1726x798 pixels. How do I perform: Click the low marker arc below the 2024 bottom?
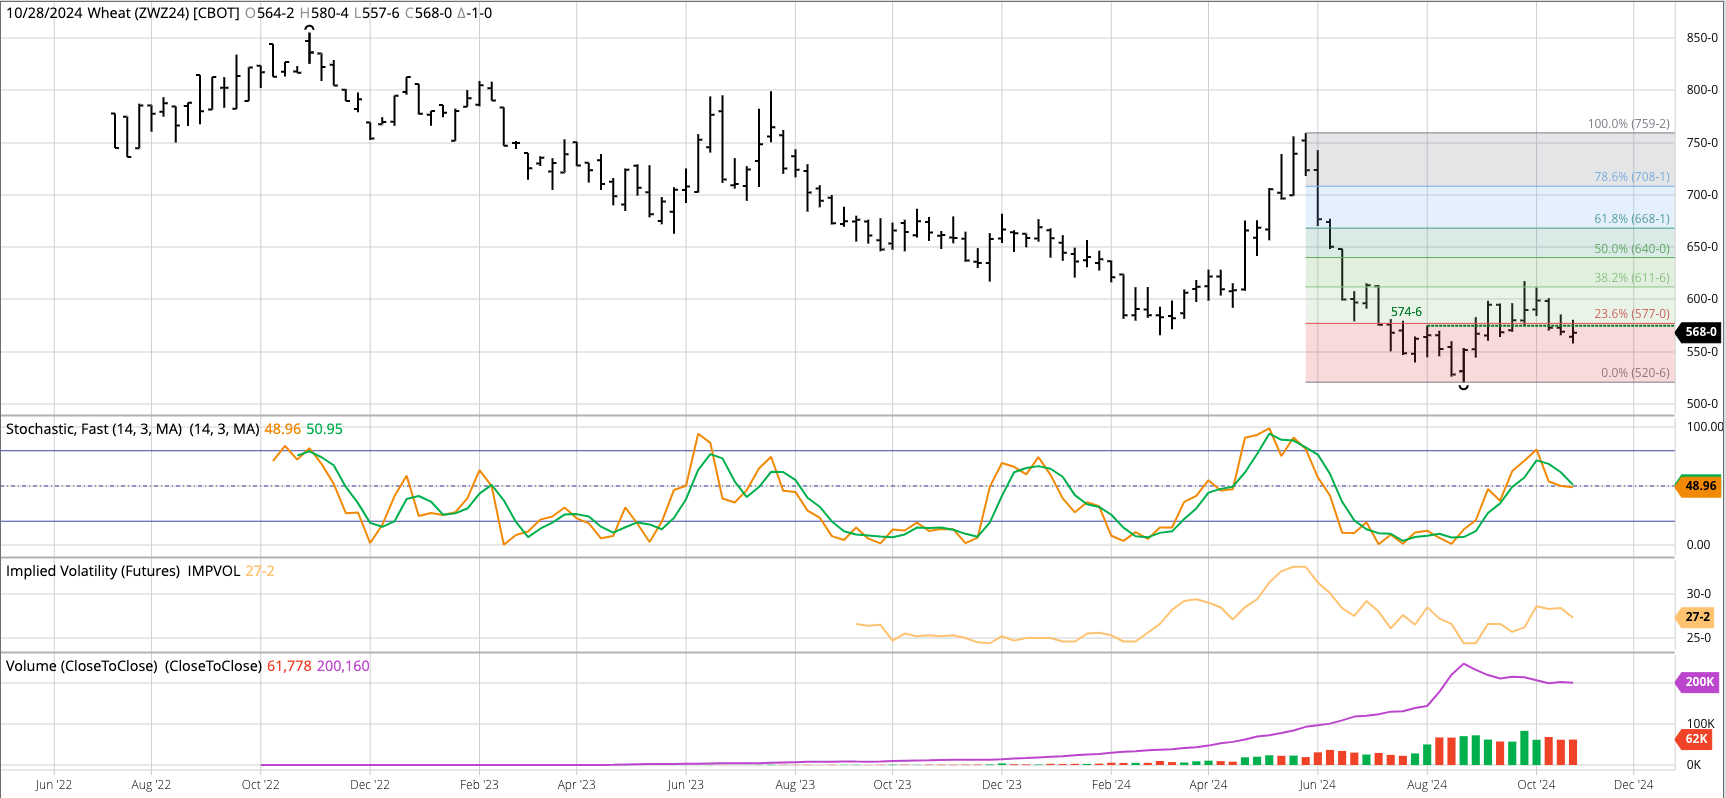[x=1464, y=387]
